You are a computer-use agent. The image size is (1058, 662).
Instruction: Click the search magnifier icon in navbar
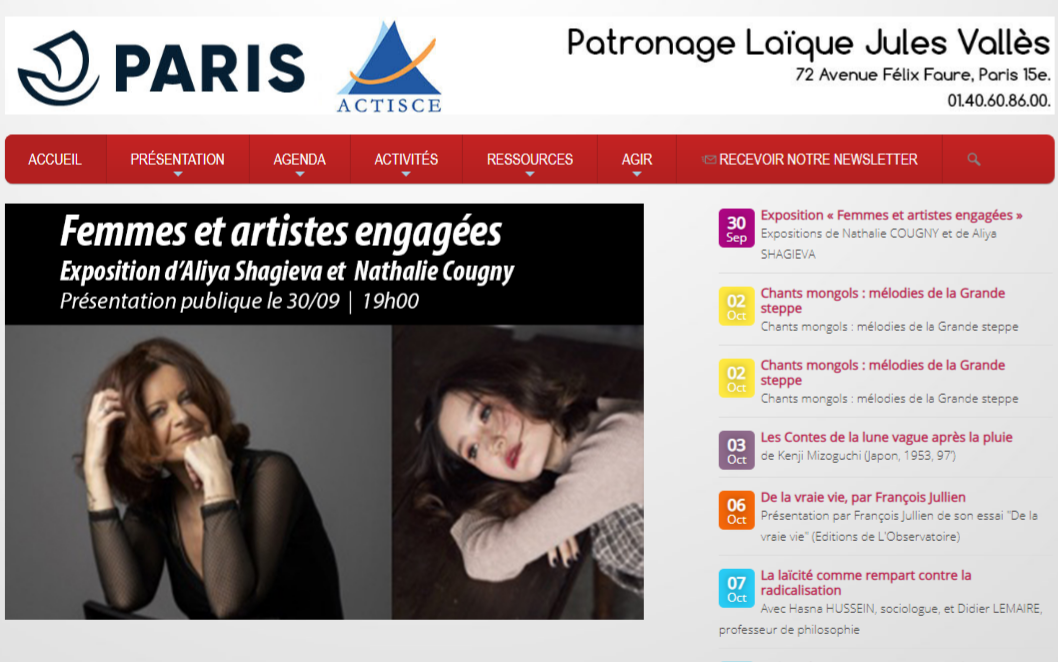pos(973,159)
